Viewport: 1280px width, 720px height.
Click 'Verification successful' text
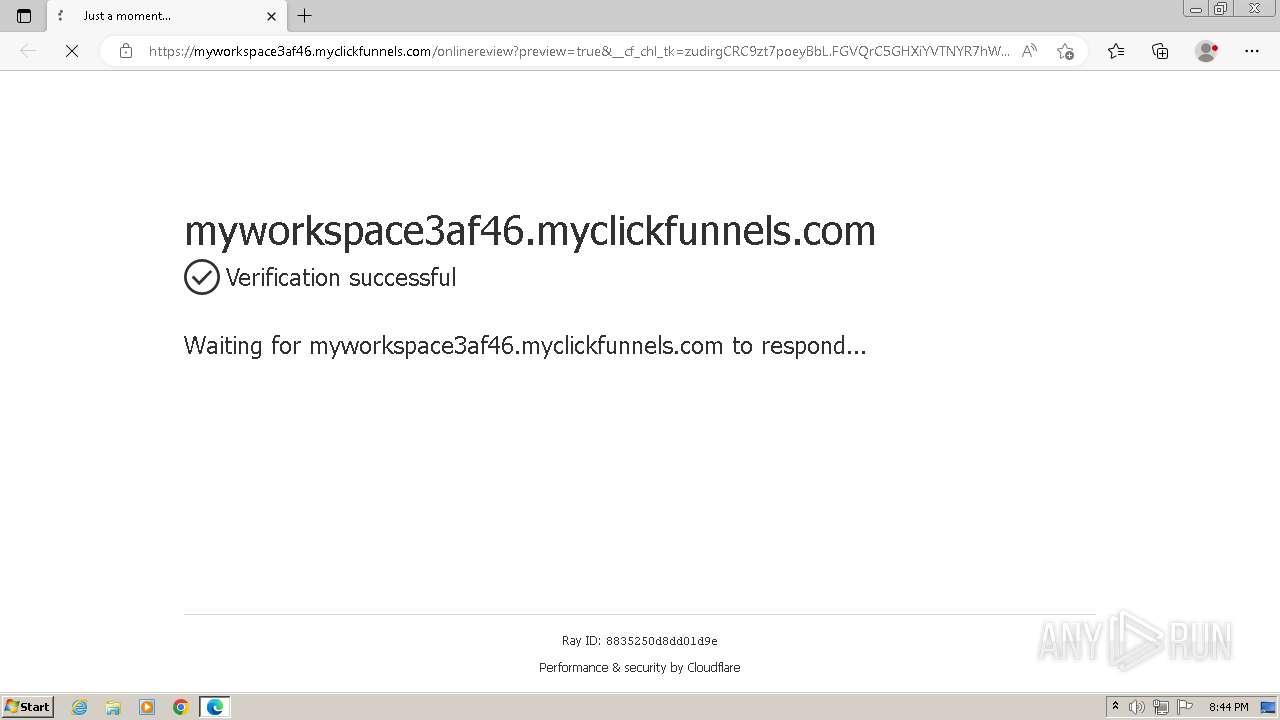click(341, 277)
